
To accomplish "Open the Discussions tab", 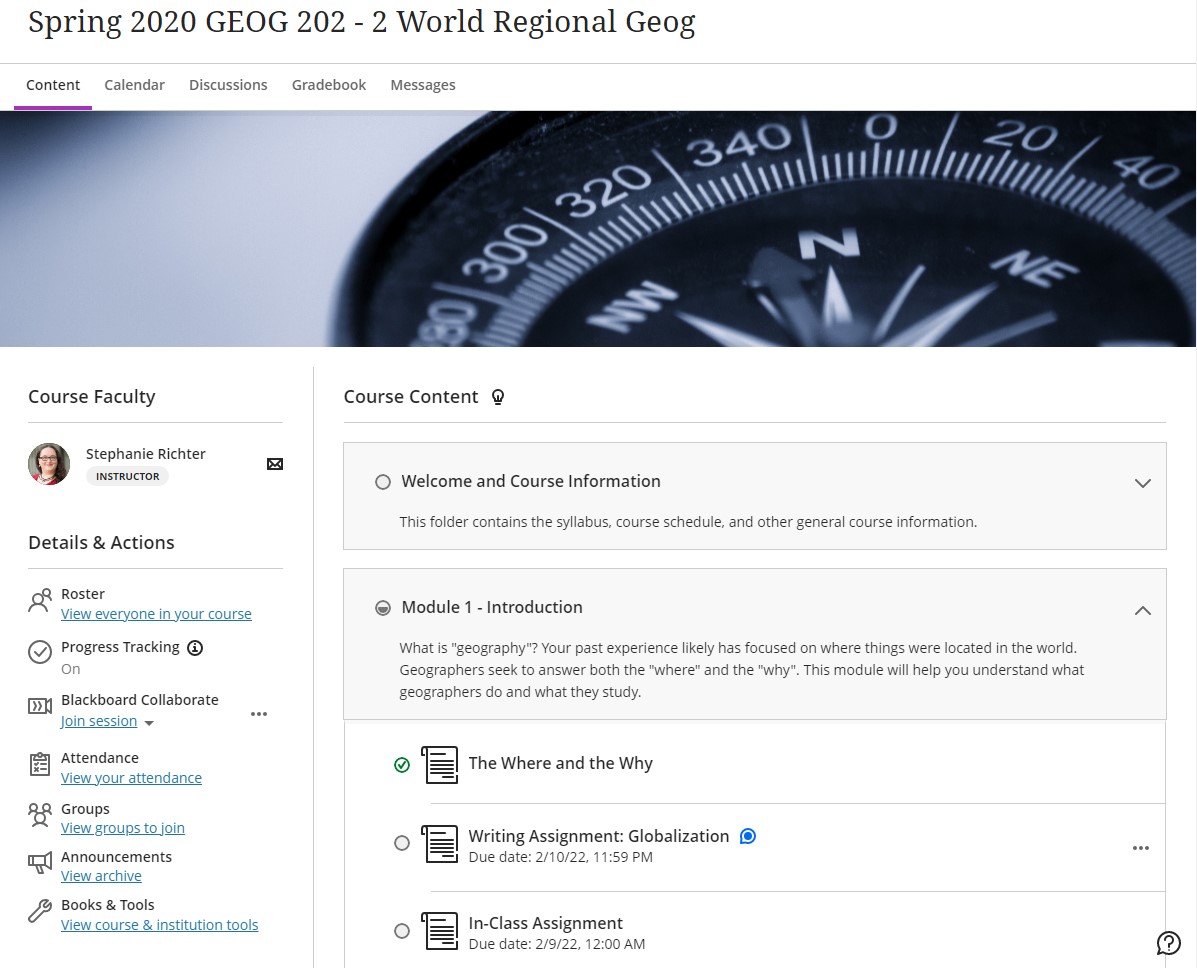I will [228, 85].
